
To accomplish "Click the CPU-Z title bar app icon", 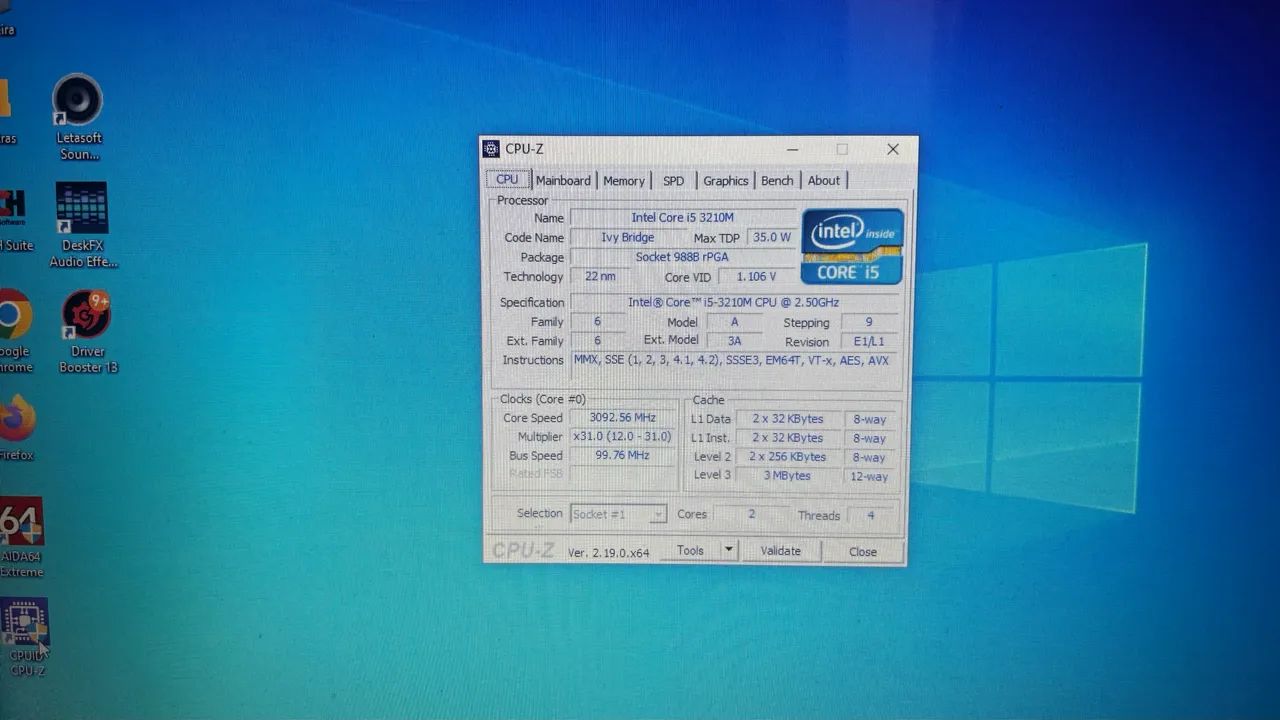I will [491, 149].
